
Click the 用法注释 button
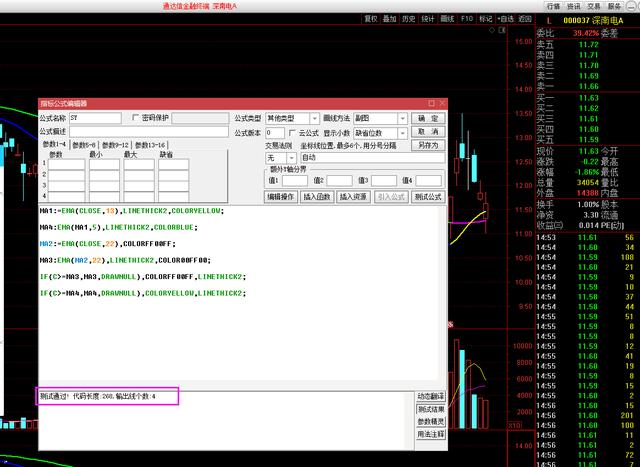point(431,434)
